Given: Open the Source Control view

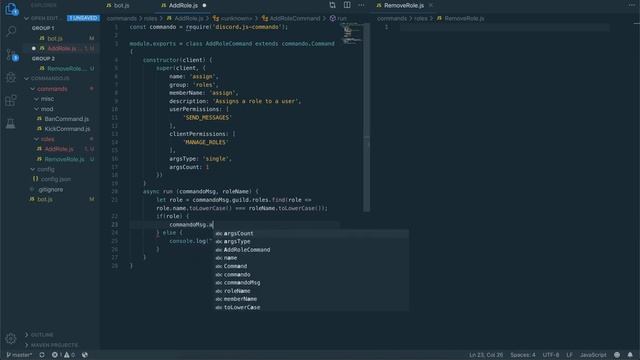Looking at the screenshot, I should point(11,54).
